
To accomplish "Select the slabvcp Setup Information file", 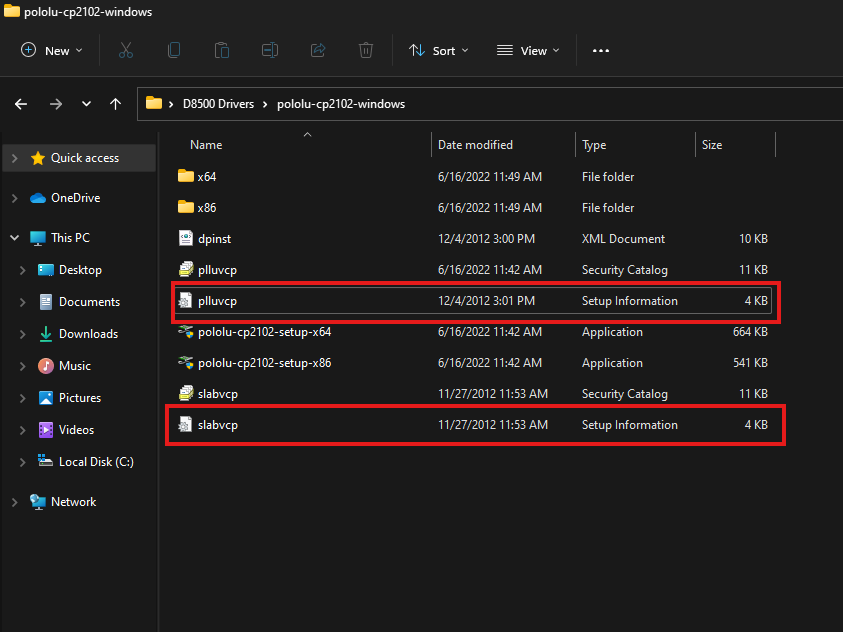I will (217, 425).
